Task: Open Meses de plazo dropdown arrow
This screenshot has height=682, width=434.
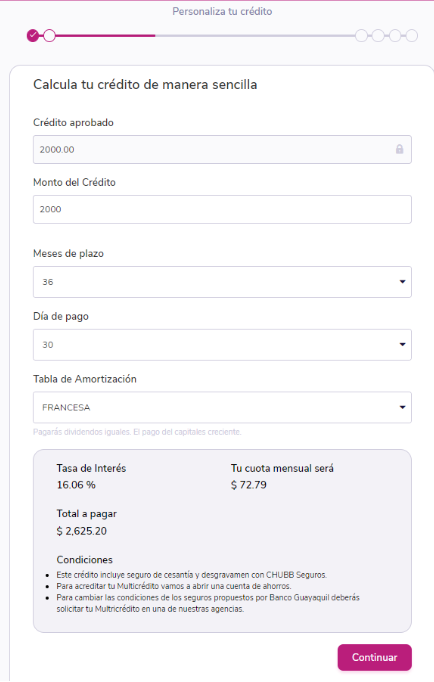Action: (402, 282)
